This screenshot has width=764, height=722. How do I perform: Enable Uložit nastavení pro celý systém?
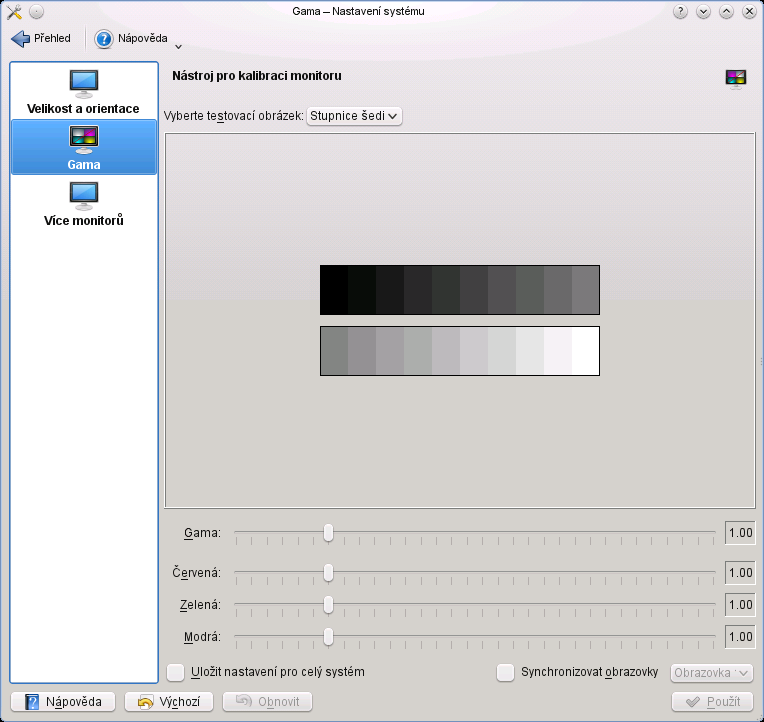[x=175, y=672]
